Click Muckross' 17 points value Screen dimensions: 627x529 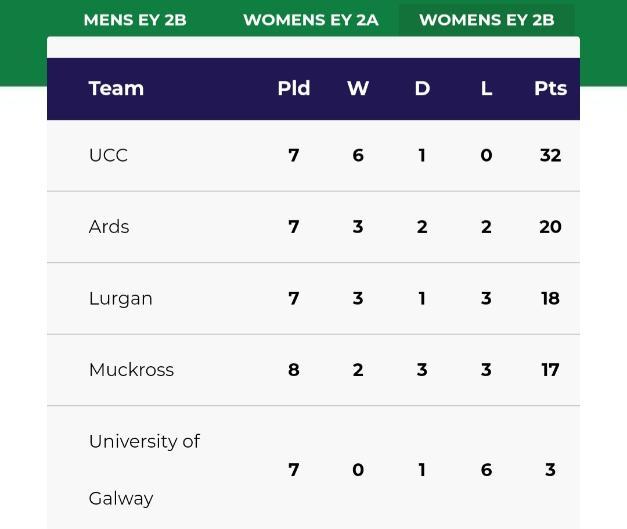tap(550, 370)
